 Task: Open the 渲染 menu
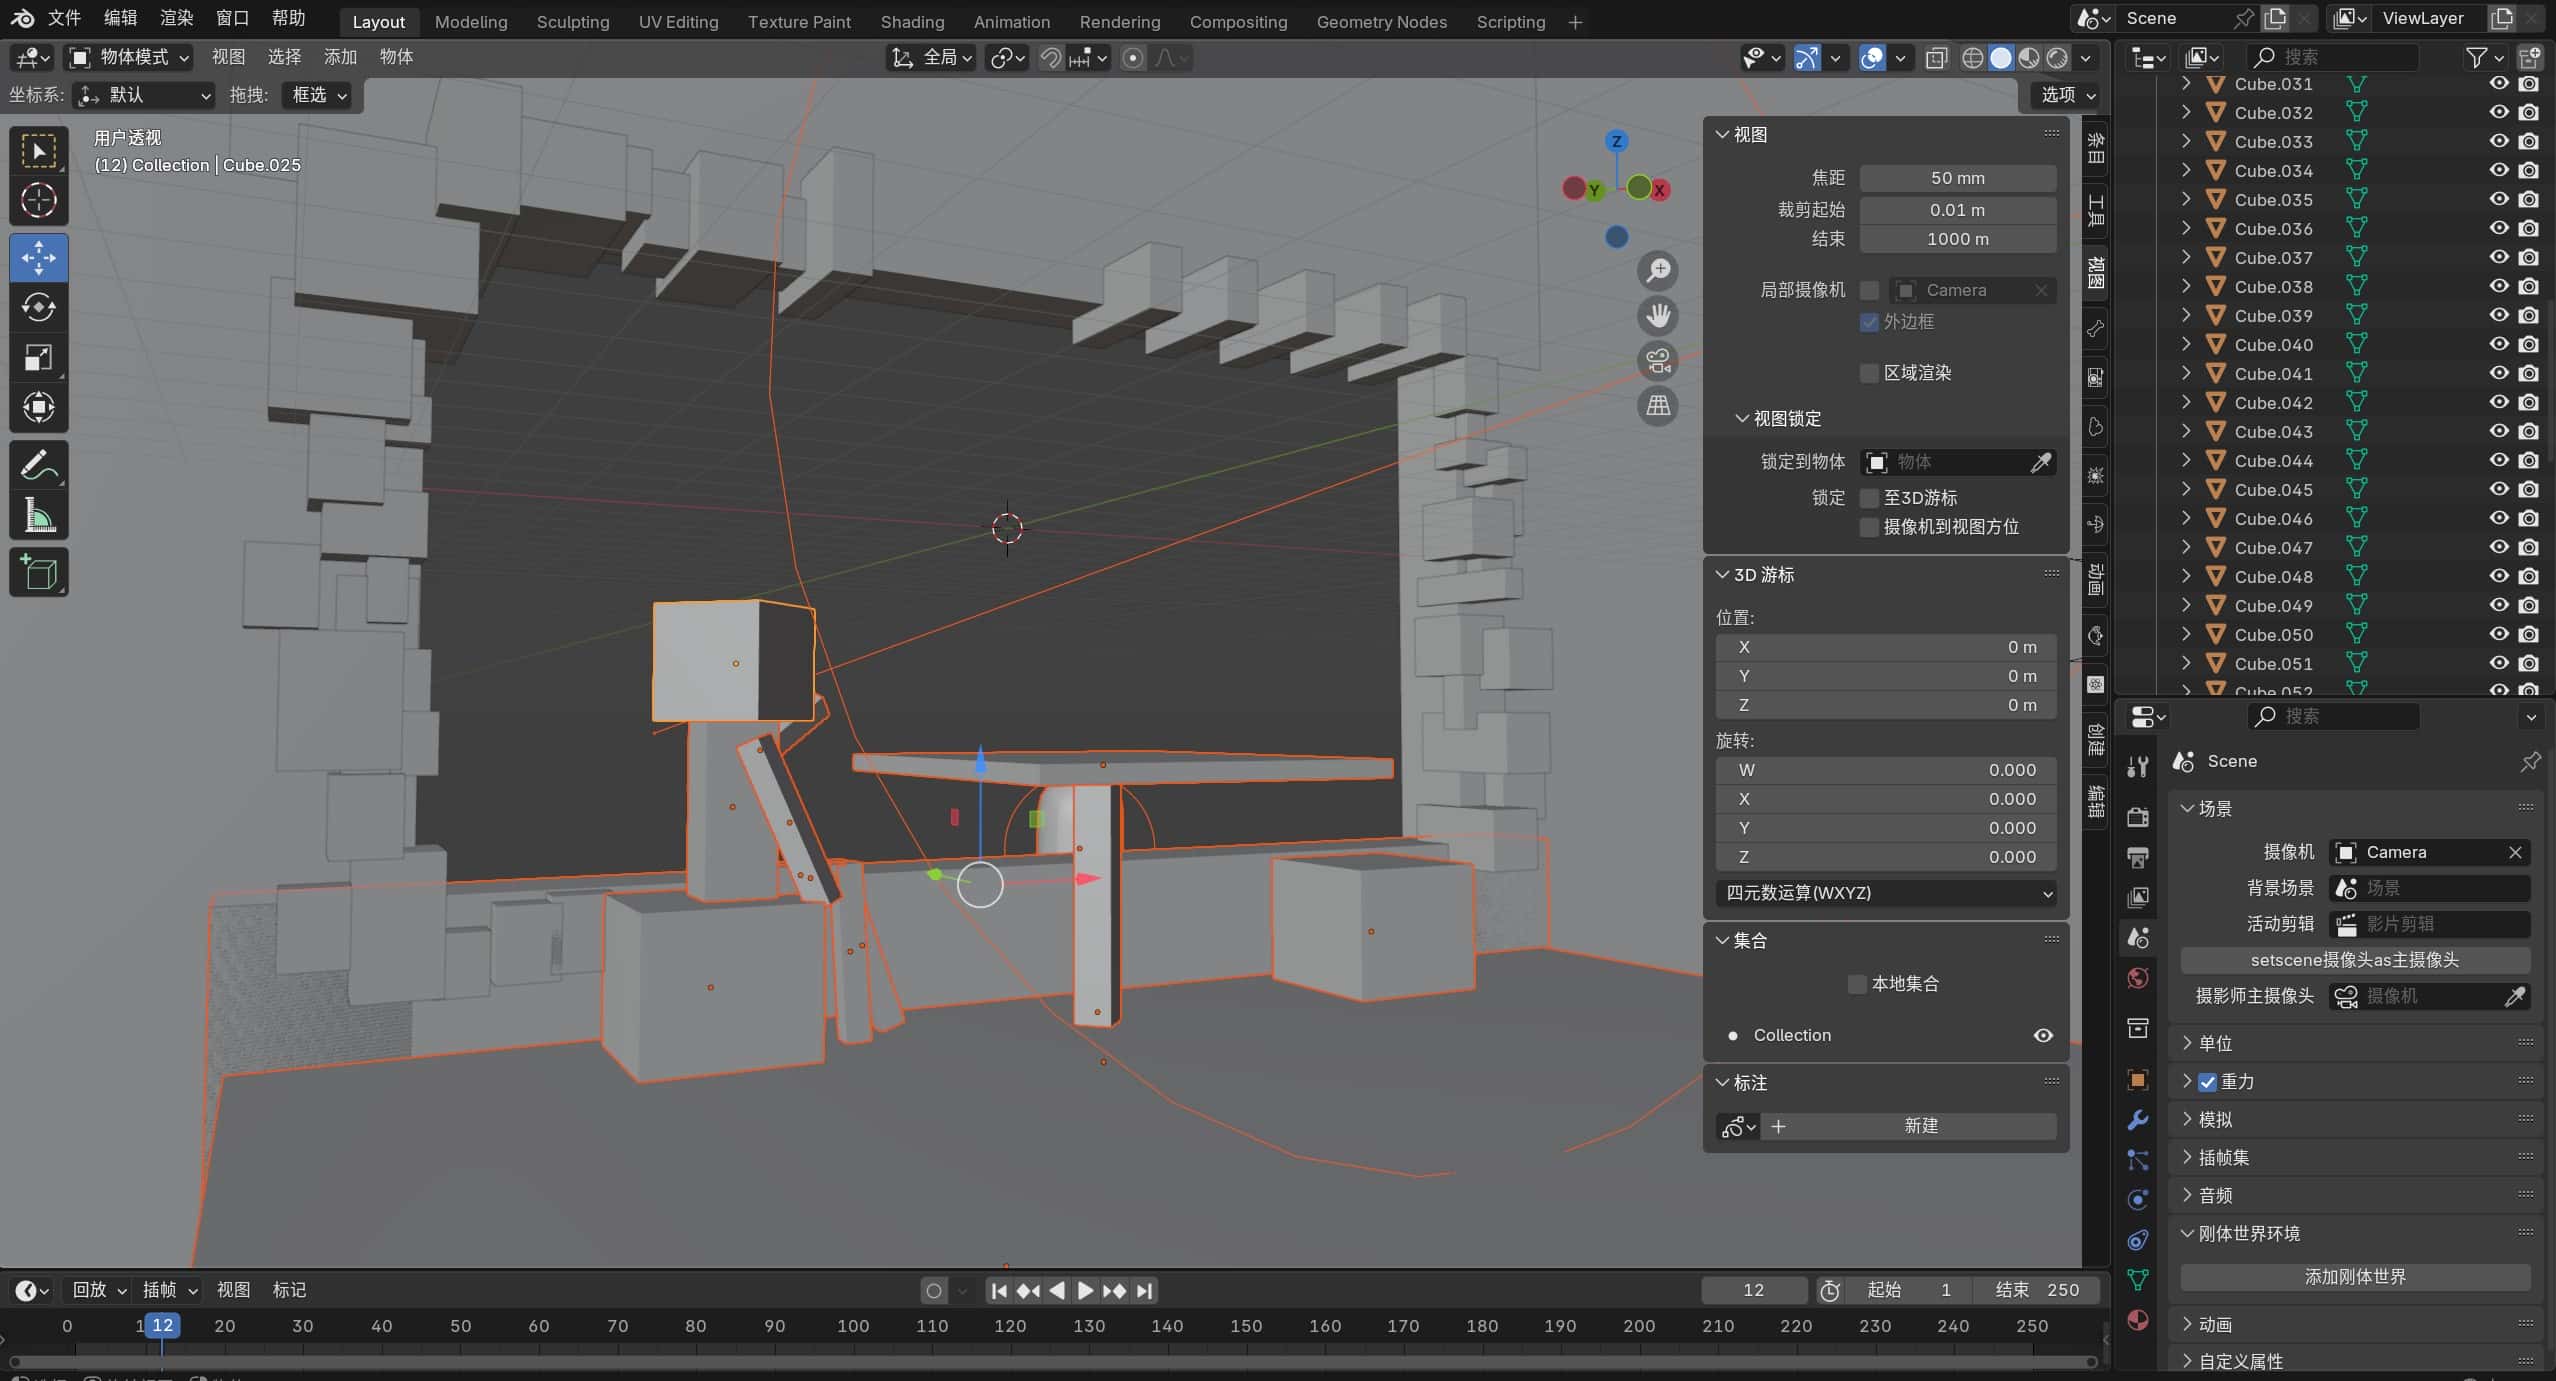176,18
